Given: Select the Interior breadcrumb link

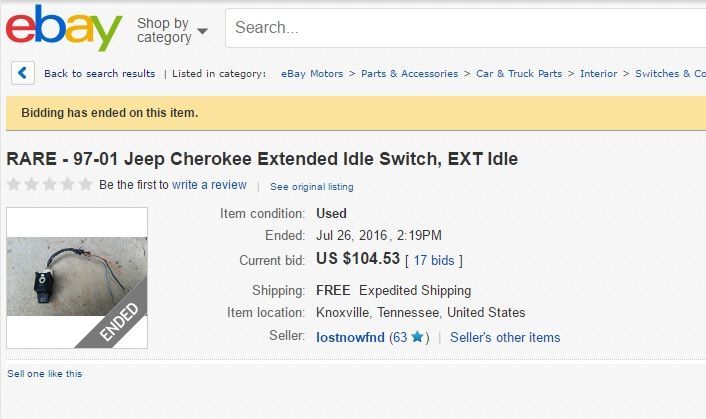Looking at the screenshot, I should click(600, 74).
